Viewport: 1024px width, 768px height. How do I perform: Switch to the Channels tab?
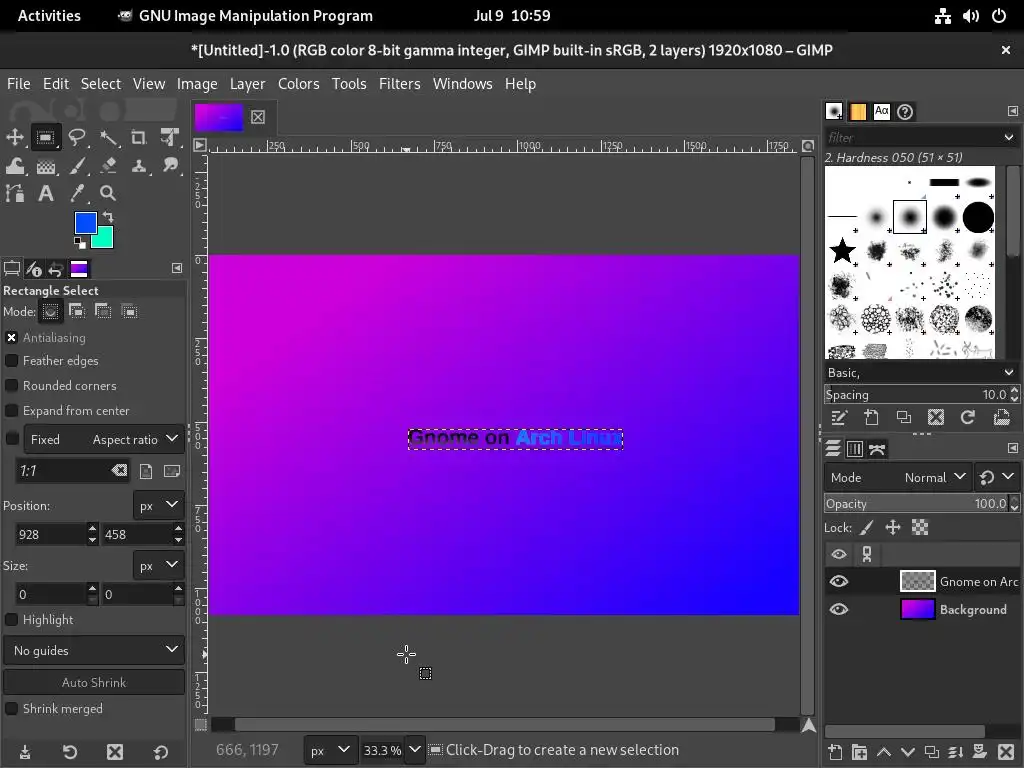[x=854, y=449]
